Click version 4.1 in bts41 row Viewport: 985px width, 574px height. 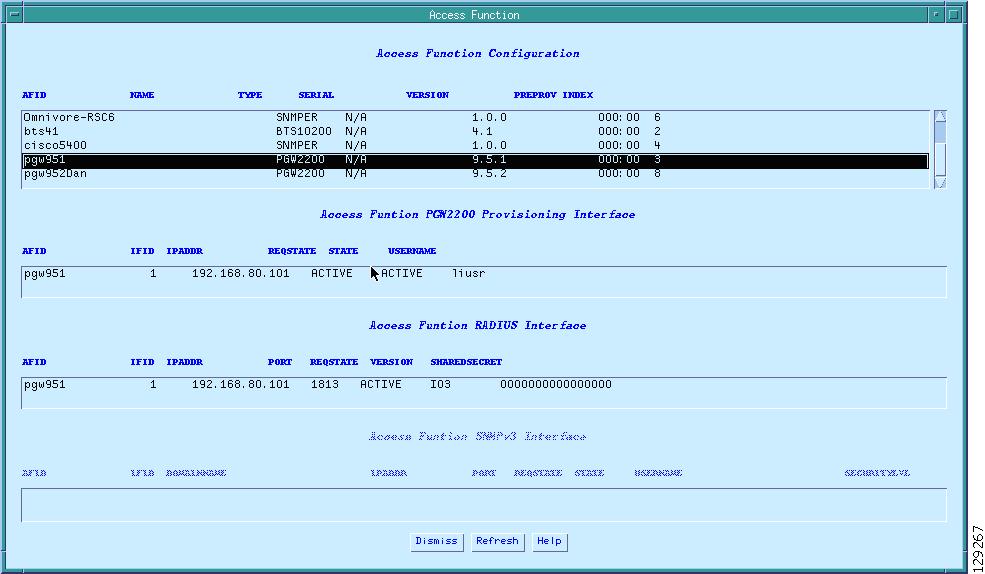tap(482, 131)
